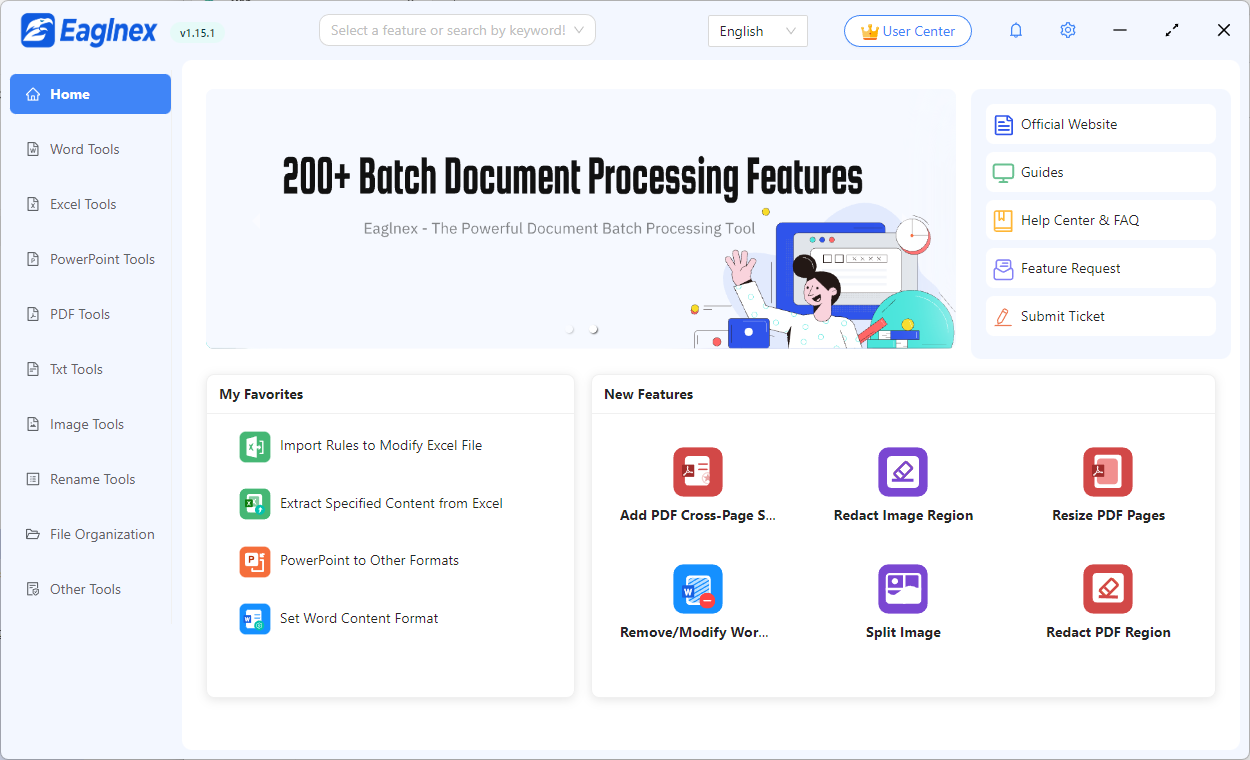Open the Redact PDF Region feature icon

point(1108,589)
